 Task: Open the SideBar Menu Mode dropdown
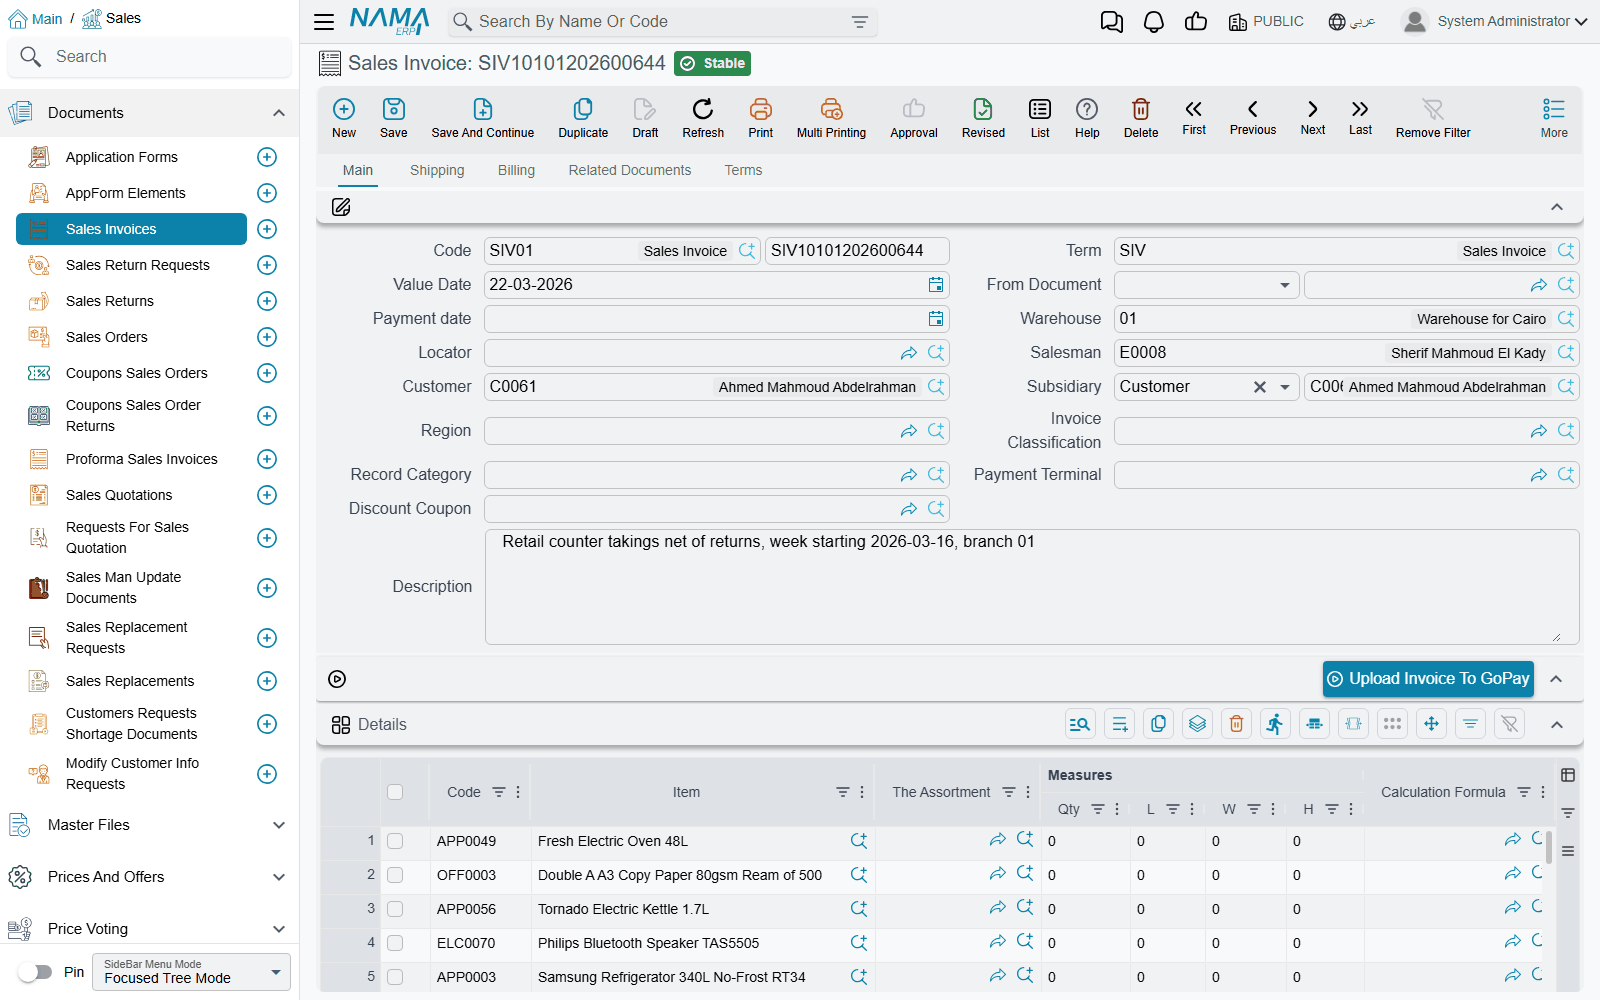(x=191, y=972)
